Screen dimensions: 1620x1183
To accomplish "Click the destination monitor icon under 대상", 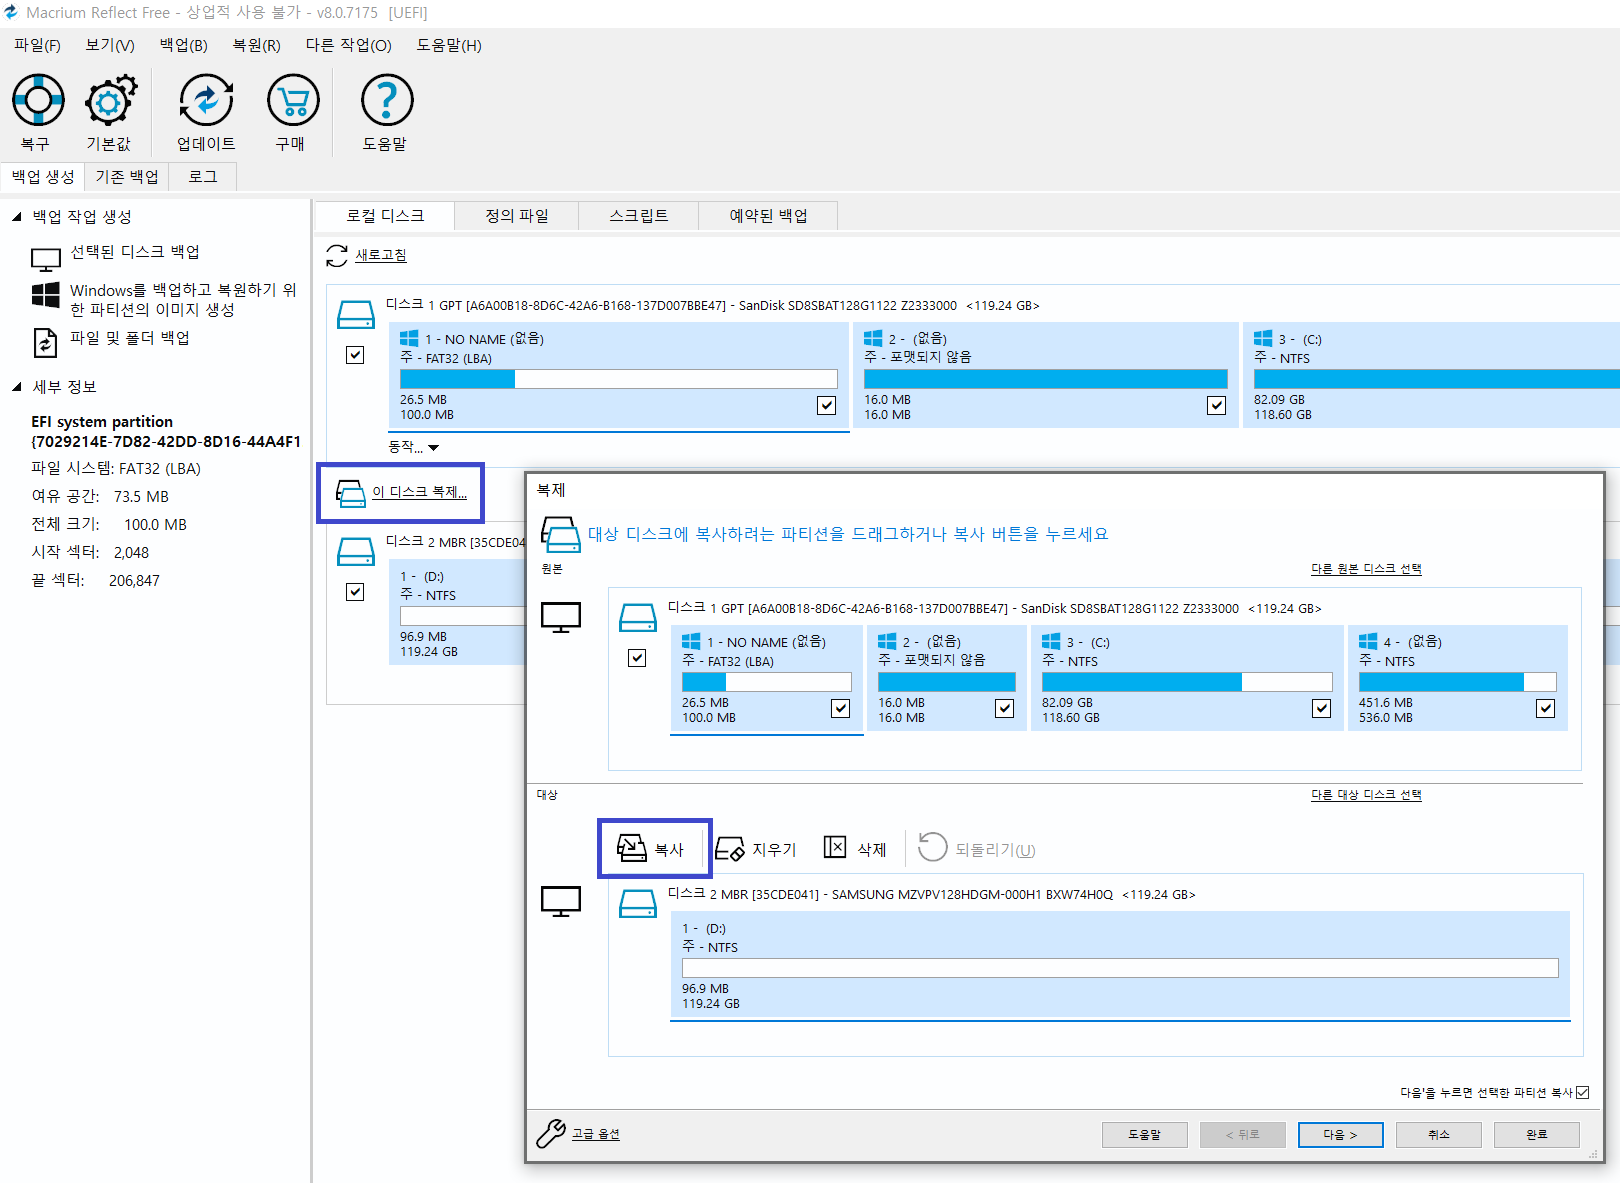I will [x=561, y=901].
